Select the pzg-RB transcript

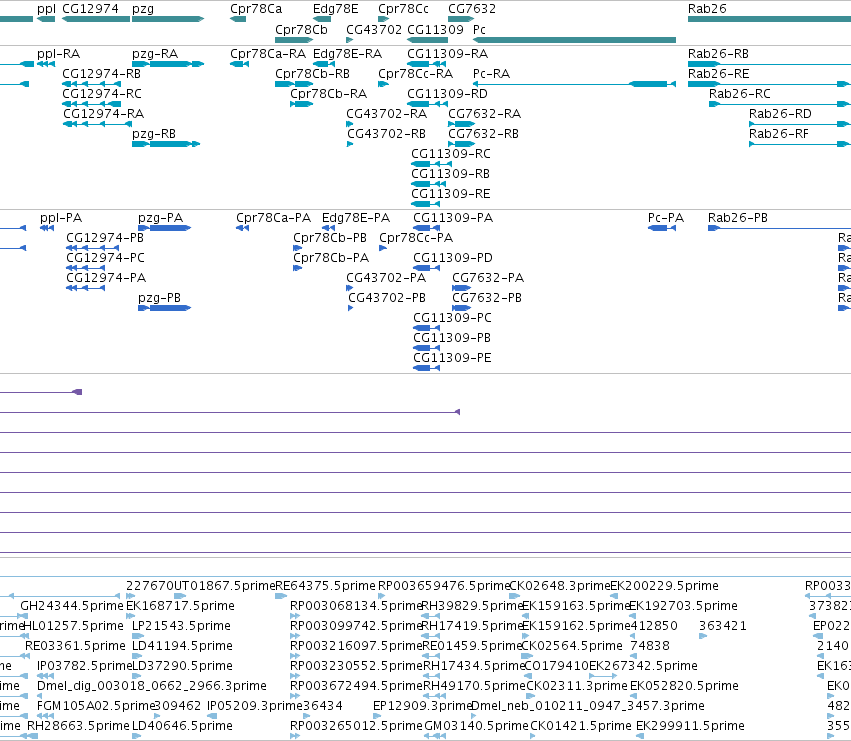166,144
